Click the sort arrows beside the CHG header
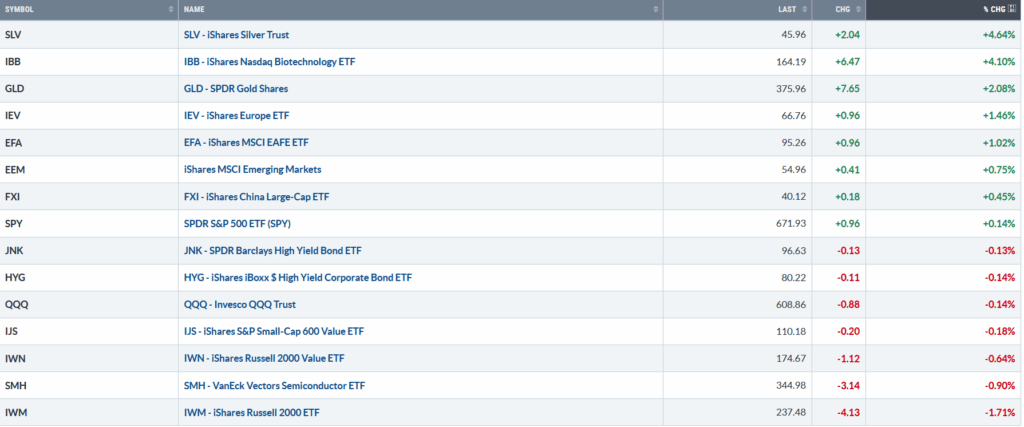 point(857,9)
